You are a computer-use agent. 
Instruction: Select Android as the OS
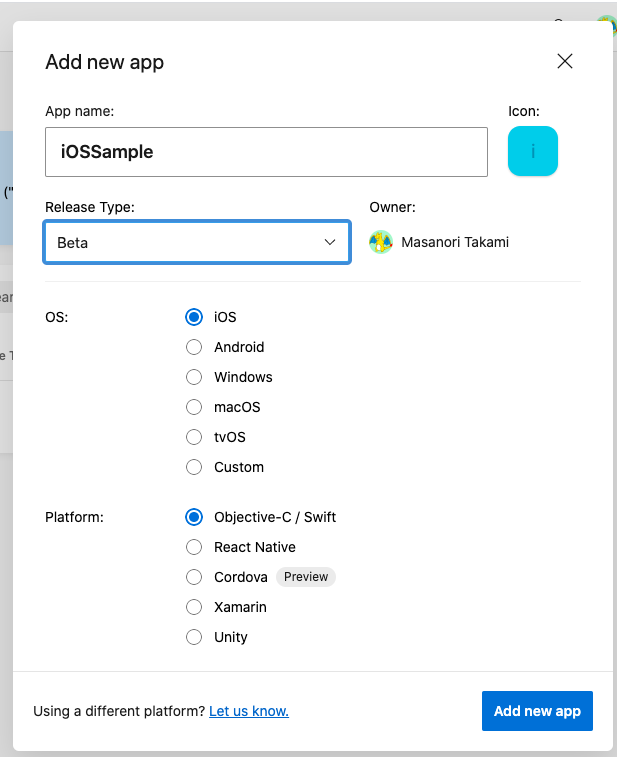pos(194,347)
